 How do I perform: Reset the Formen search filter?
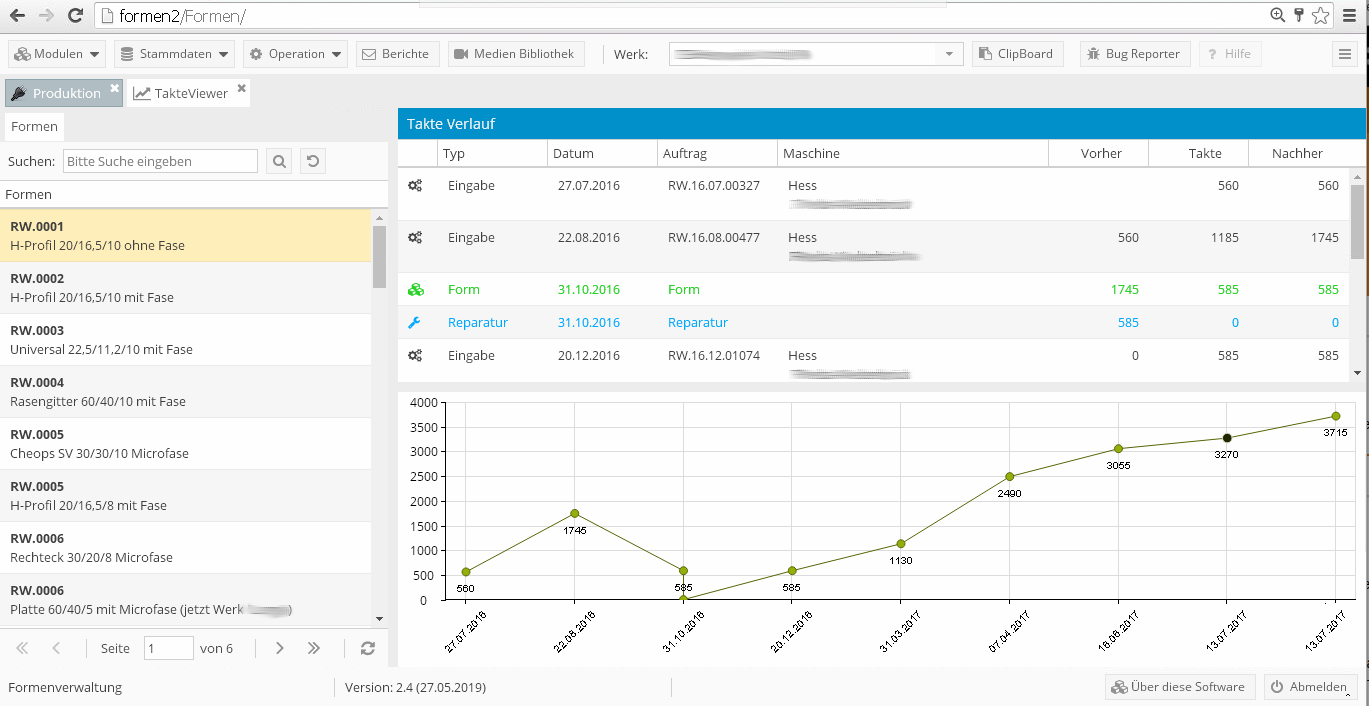tap(314, 161)
